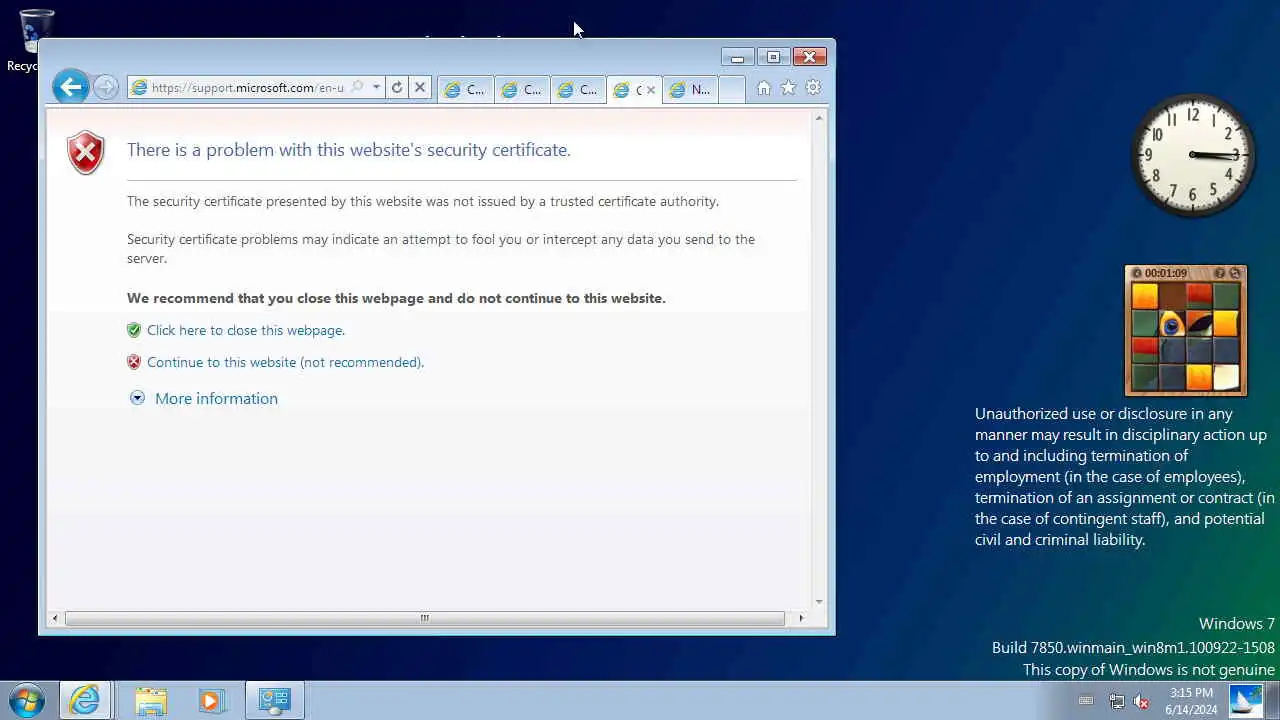
Task: Click the muted volume tray icon
Action: [x=1141, y=701]
